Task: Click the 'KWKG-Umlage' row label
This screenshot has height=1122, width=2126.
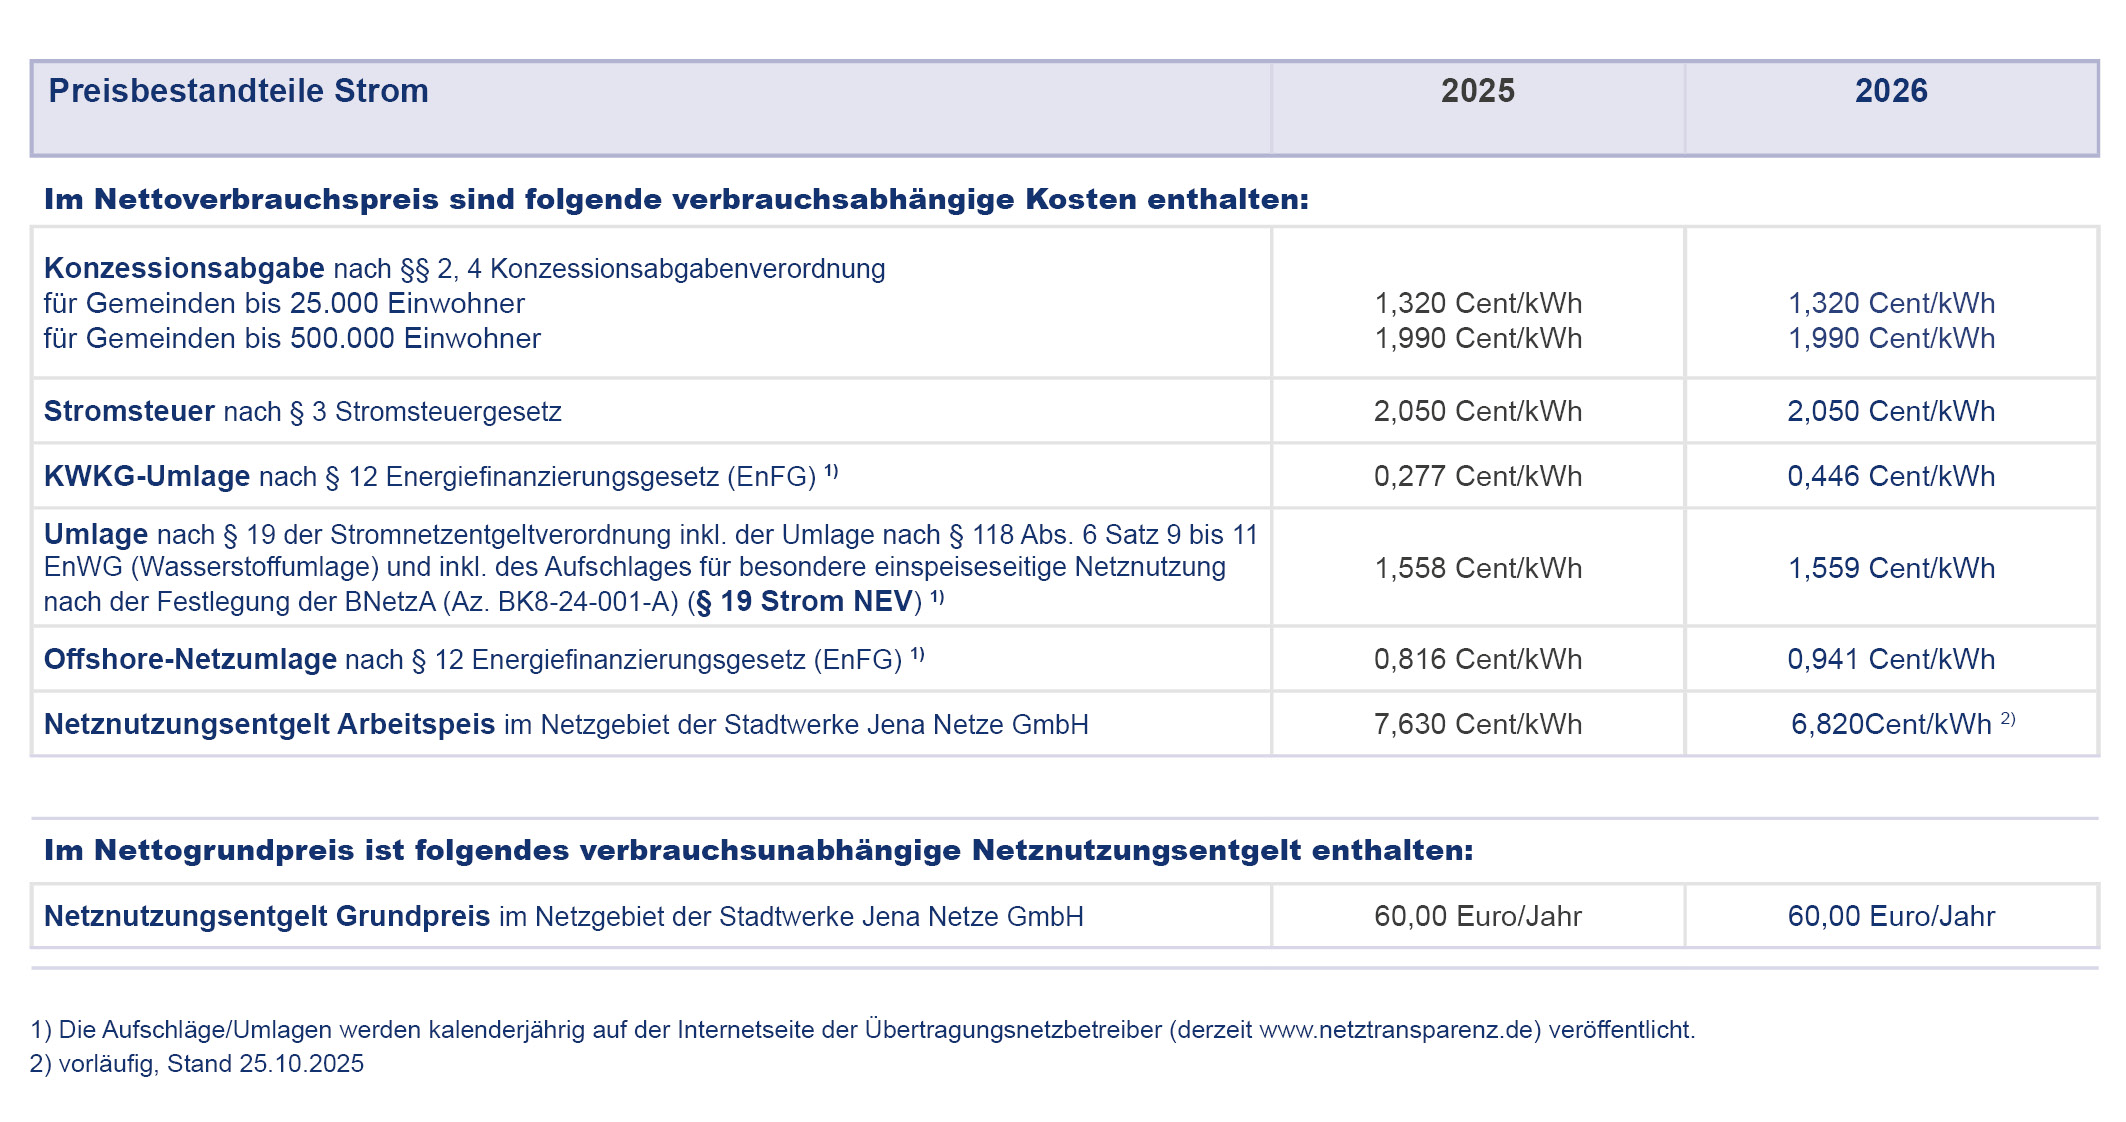Action: (147, 476)
